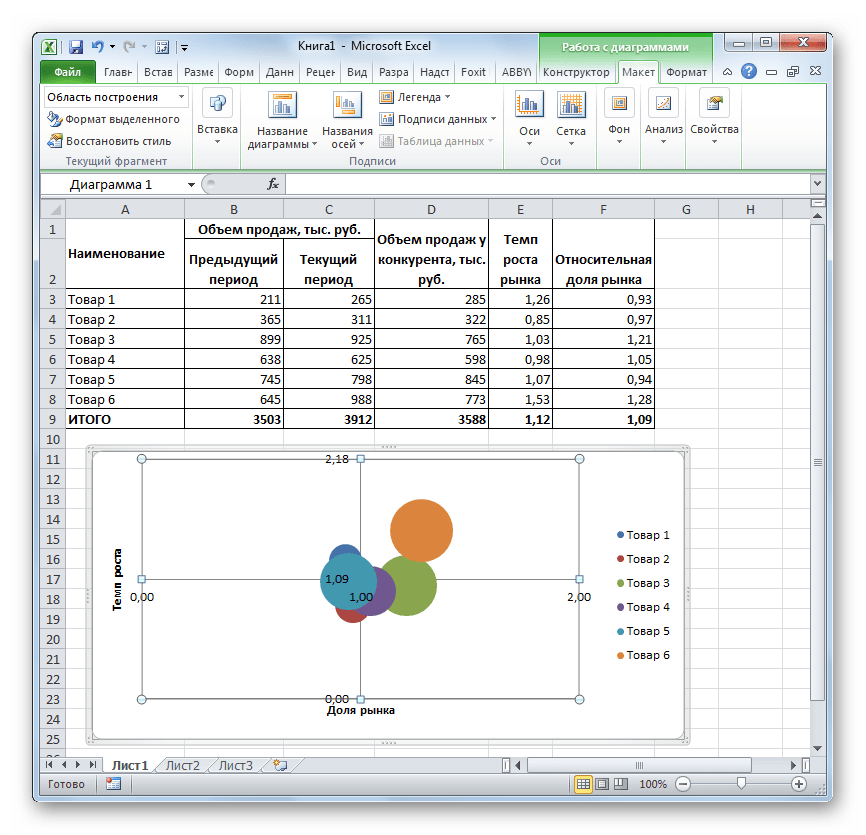Click cell with value 1,53
866x835 pixels.
pyautogui.click(x=520, y=399)
